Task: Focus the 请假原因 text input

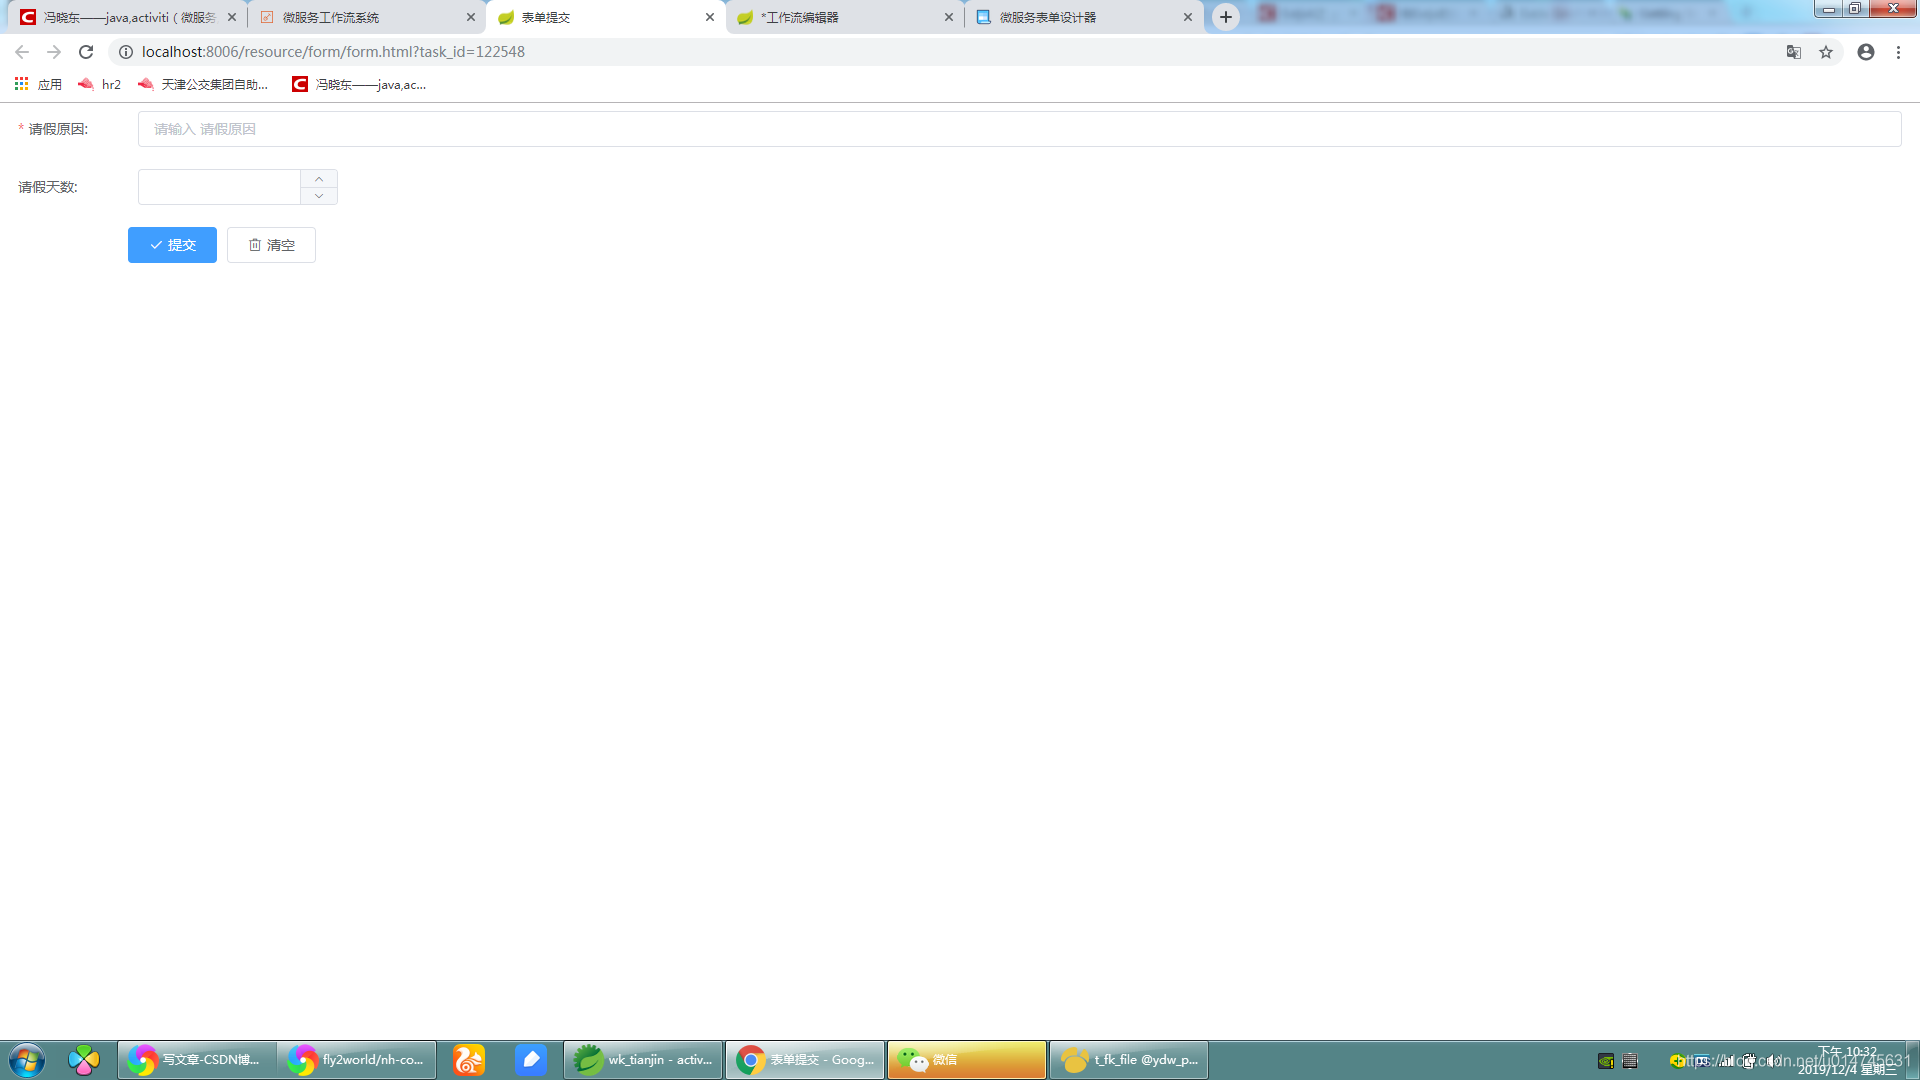Action: point(1019,129)
